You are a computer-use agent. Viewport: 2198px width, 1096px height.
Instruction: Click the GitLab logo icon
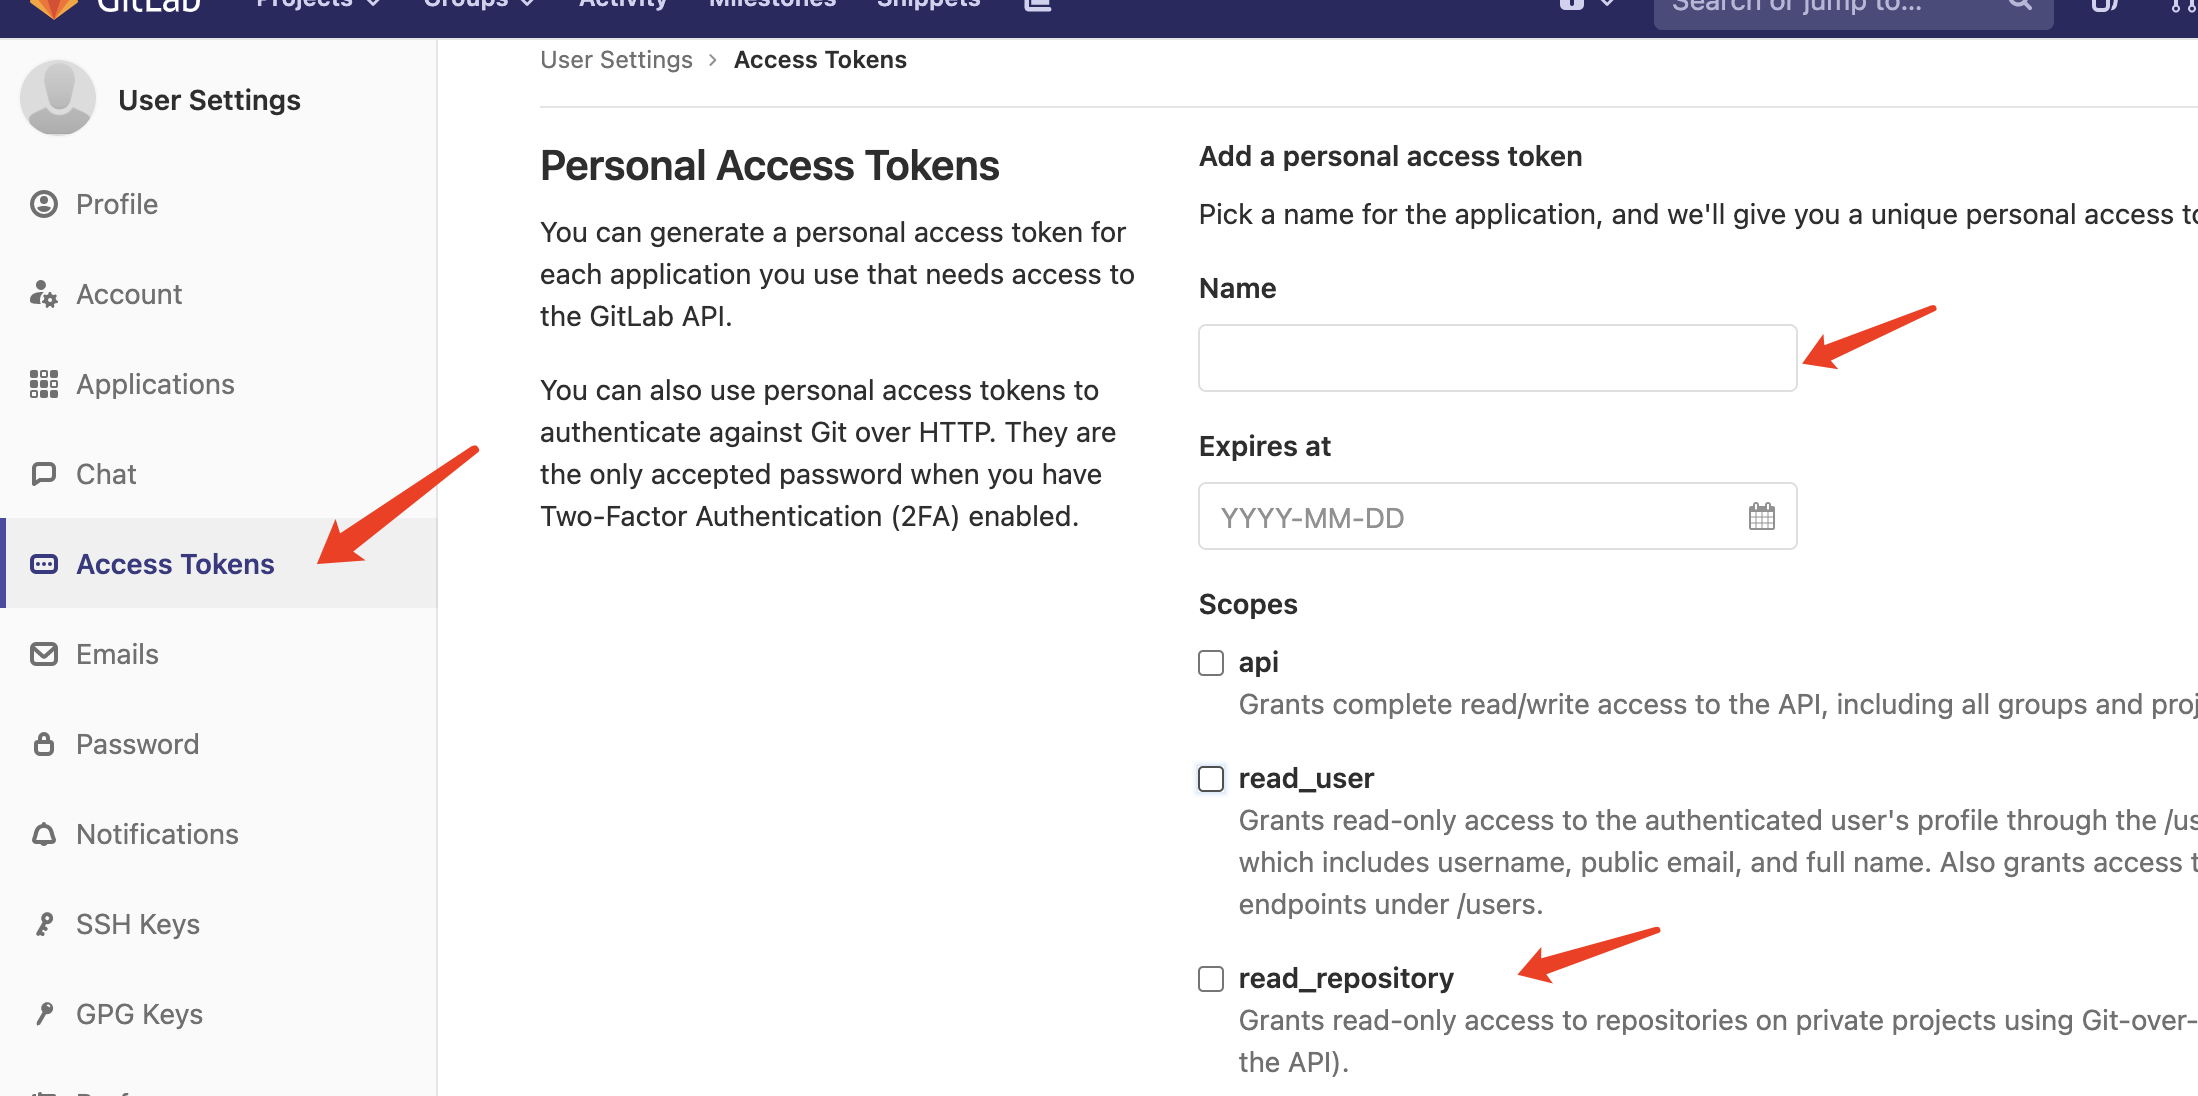(54, 6)
